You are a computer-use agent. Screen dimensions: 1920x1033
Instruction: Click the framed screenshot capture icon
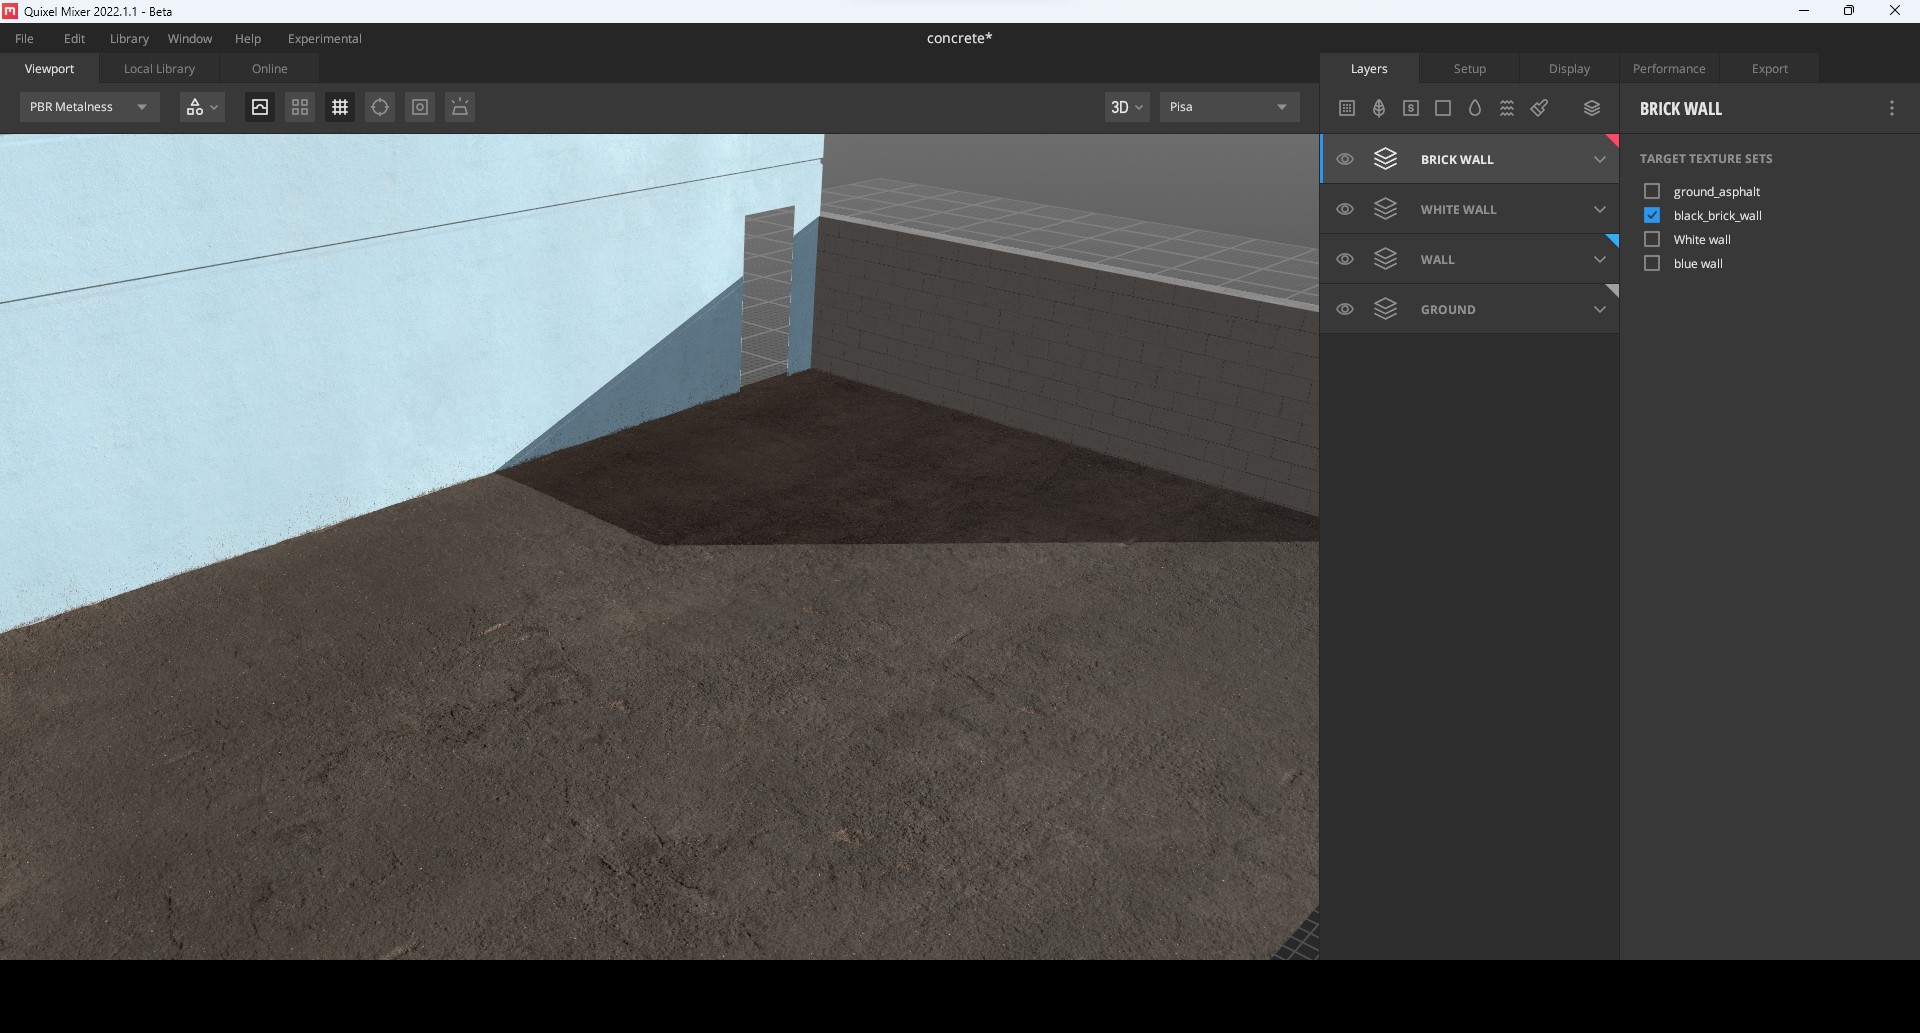[x=420, y=107]
